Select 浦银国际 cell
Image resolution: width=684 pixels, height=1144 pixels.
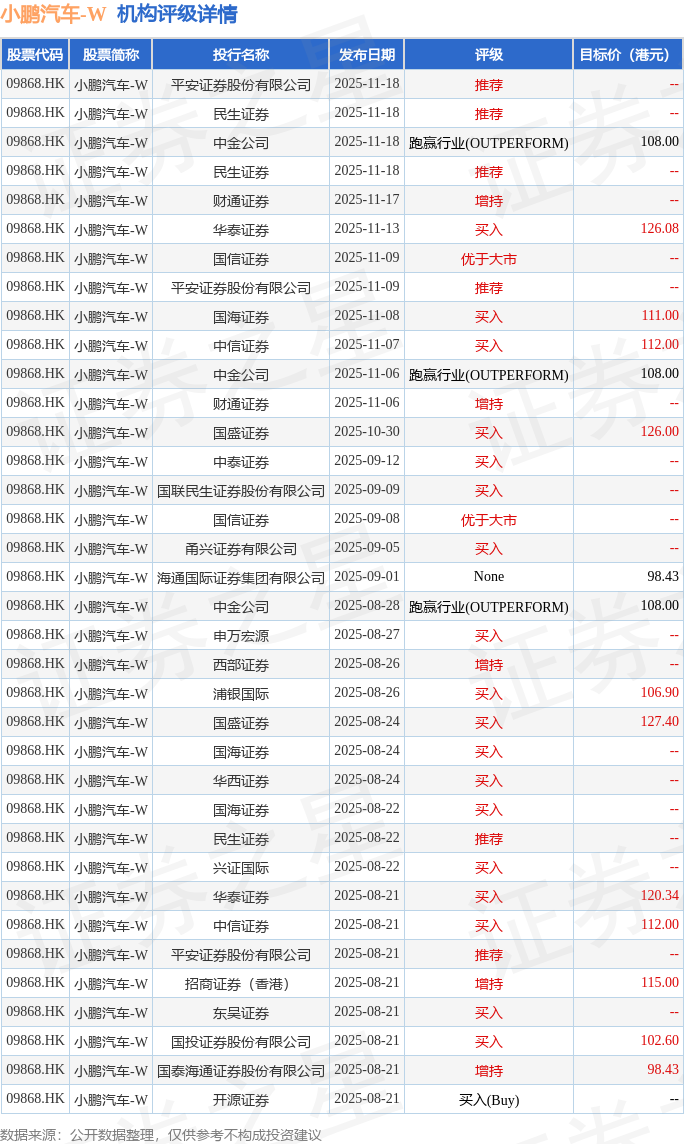(x=241, y=694)
